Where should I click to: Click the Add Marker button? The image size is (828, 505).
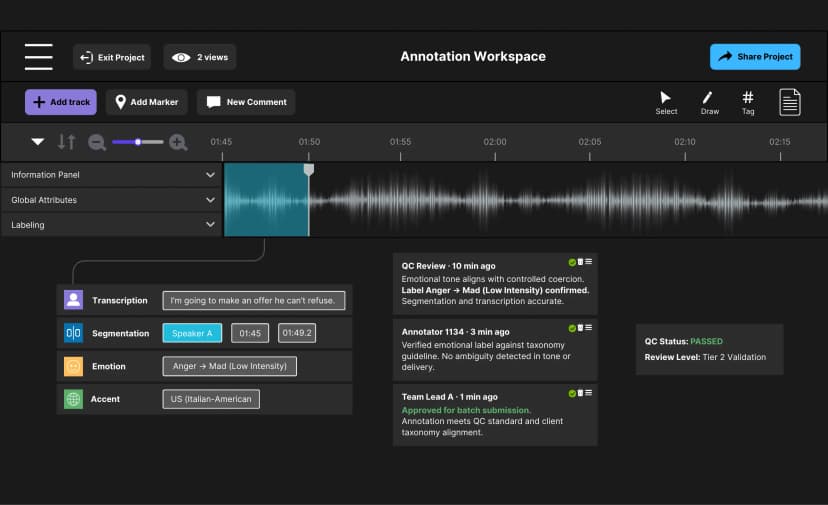pos(147,102)
